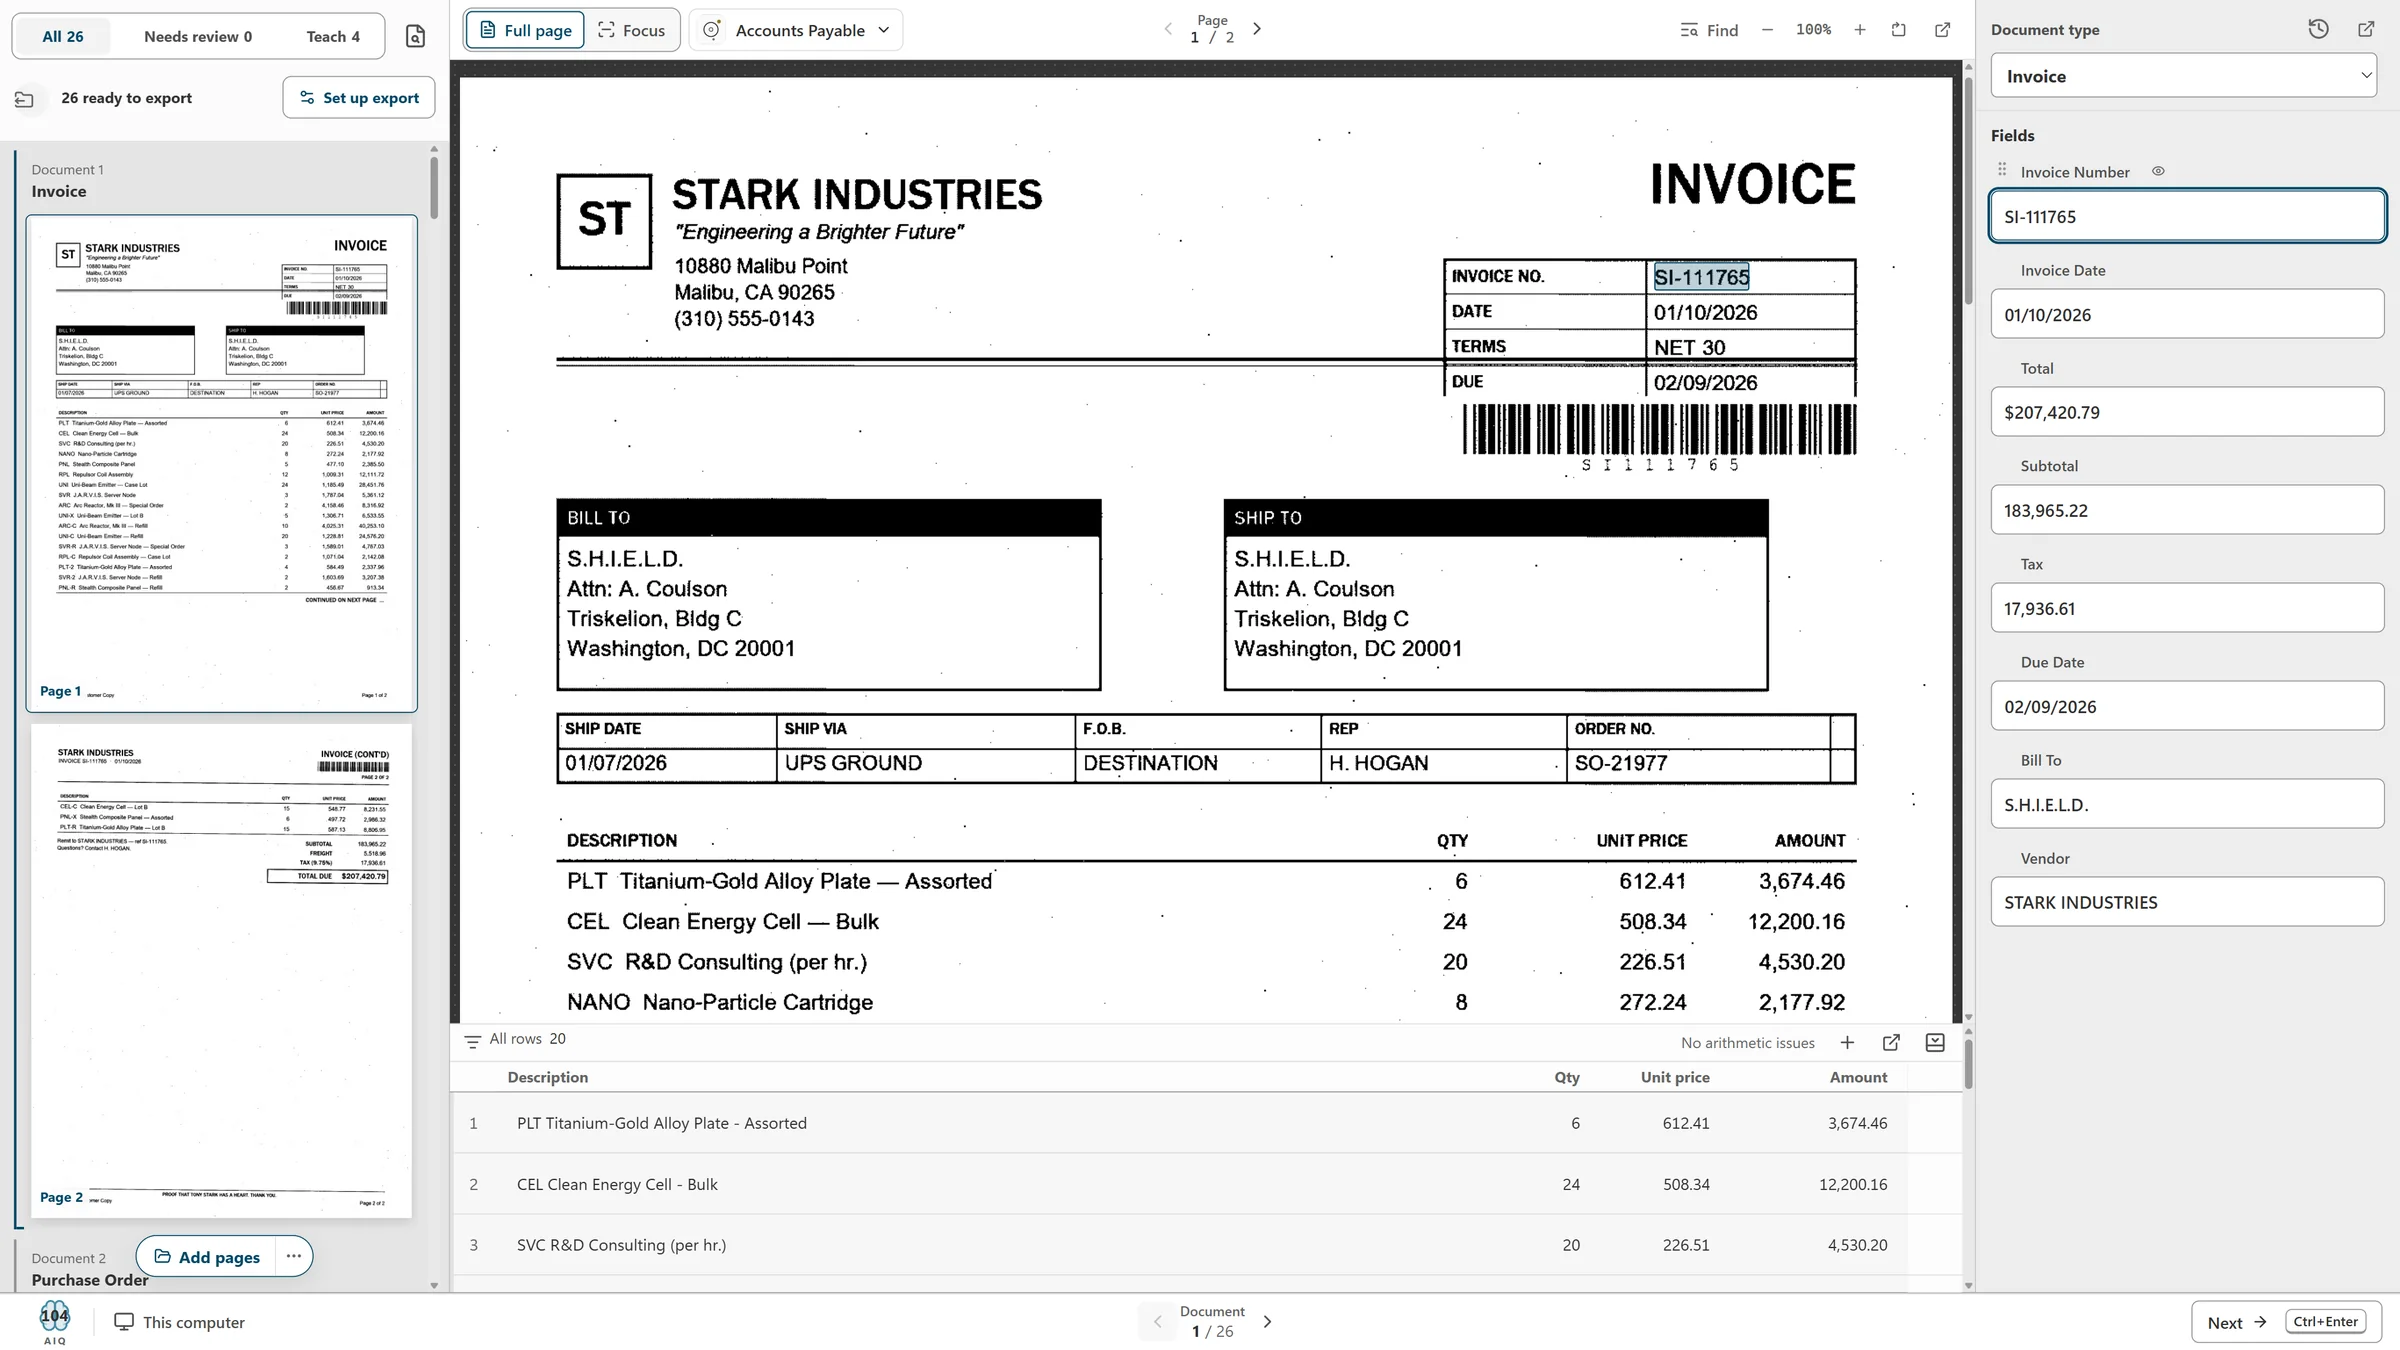Go to next document arrow at bottom
The width and height of the screenshot is (2400, 1350).
coord(1268,1322)
